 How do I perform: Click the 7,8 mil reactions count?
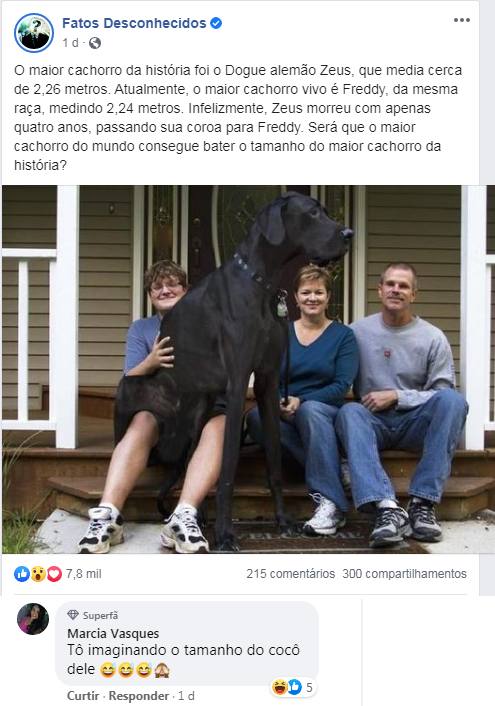point(84,574)
